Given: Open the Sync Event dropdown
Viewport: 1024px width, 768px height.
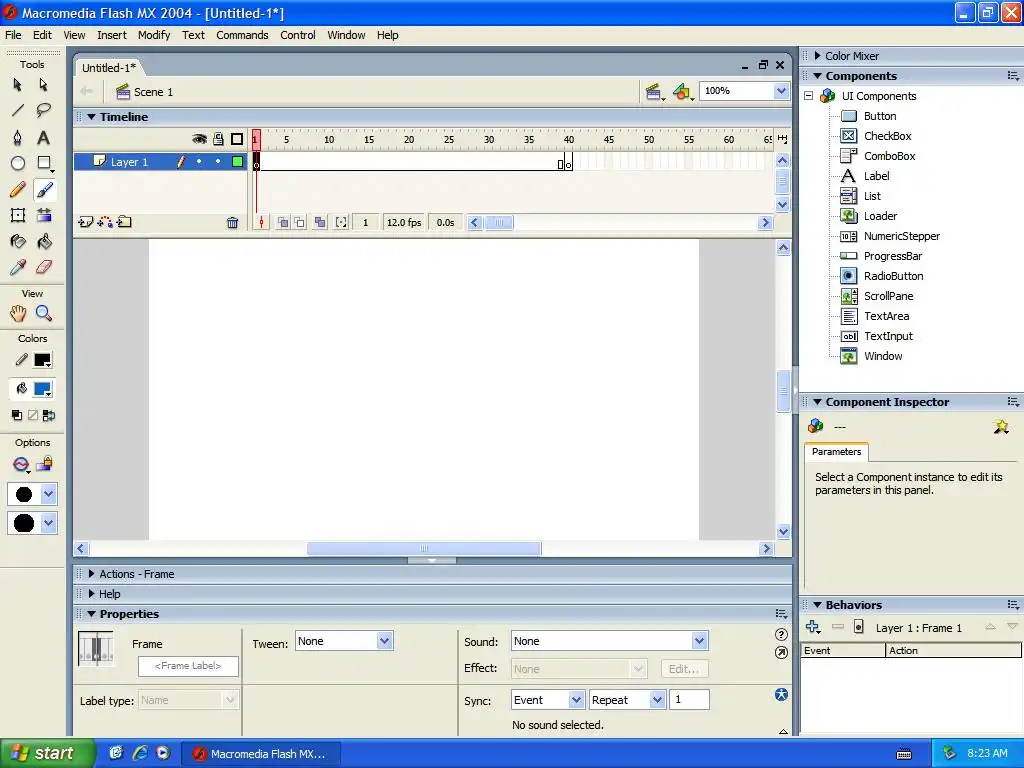Looking at the screenshot, I should click(x=576, y=700).
